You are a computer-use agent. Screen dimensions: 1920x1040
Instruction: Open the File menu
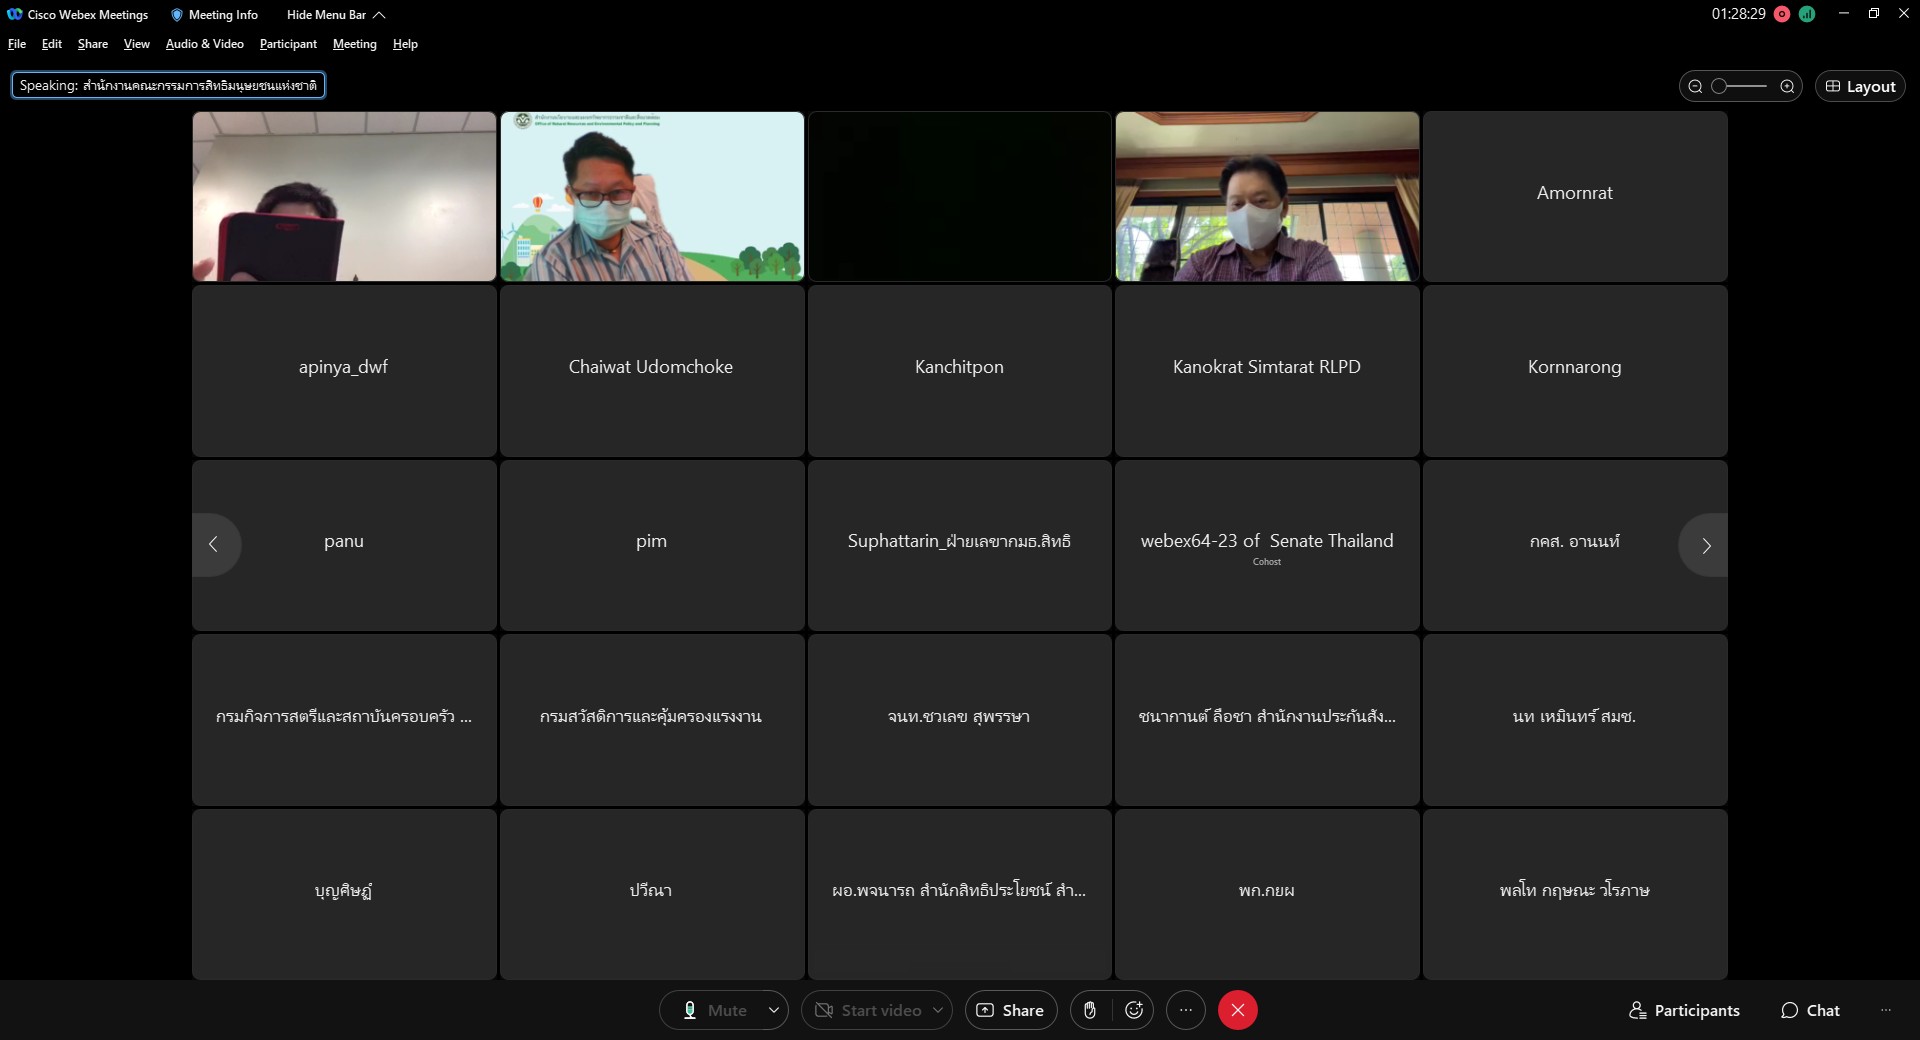17,44
